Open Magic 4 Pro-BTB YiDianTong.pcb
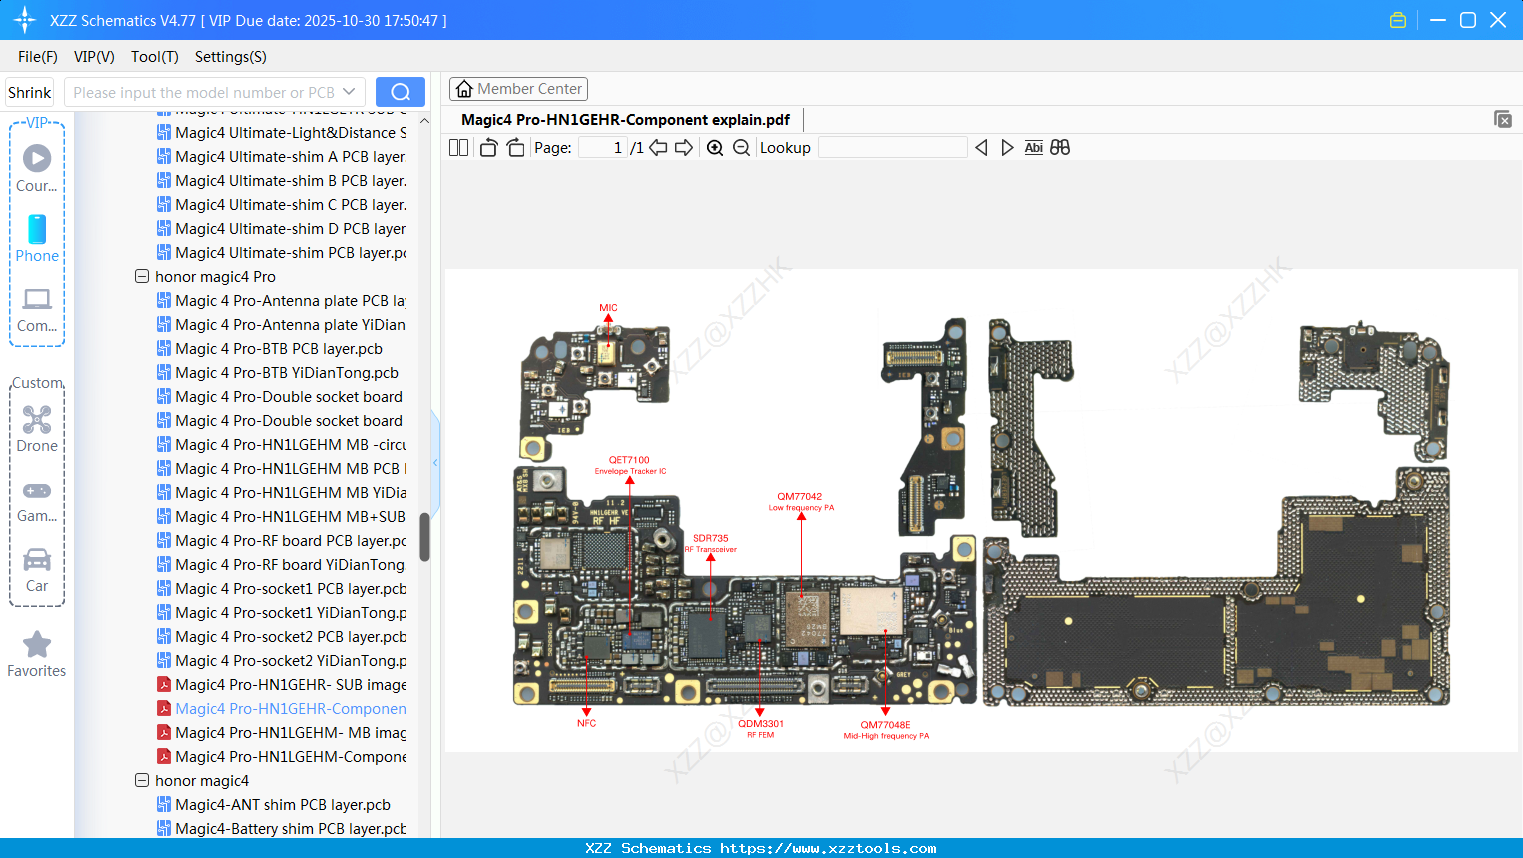The width and height of the screenshot is (1523, 858). click(x=287, y=373)
